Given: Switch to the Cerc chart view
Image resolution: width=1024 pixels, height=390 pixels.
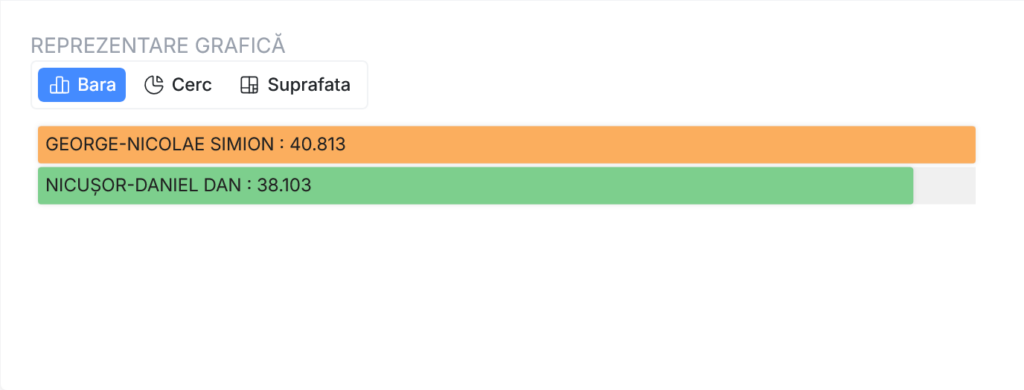Looking at the screenshot, I should (x=178, y=85).
